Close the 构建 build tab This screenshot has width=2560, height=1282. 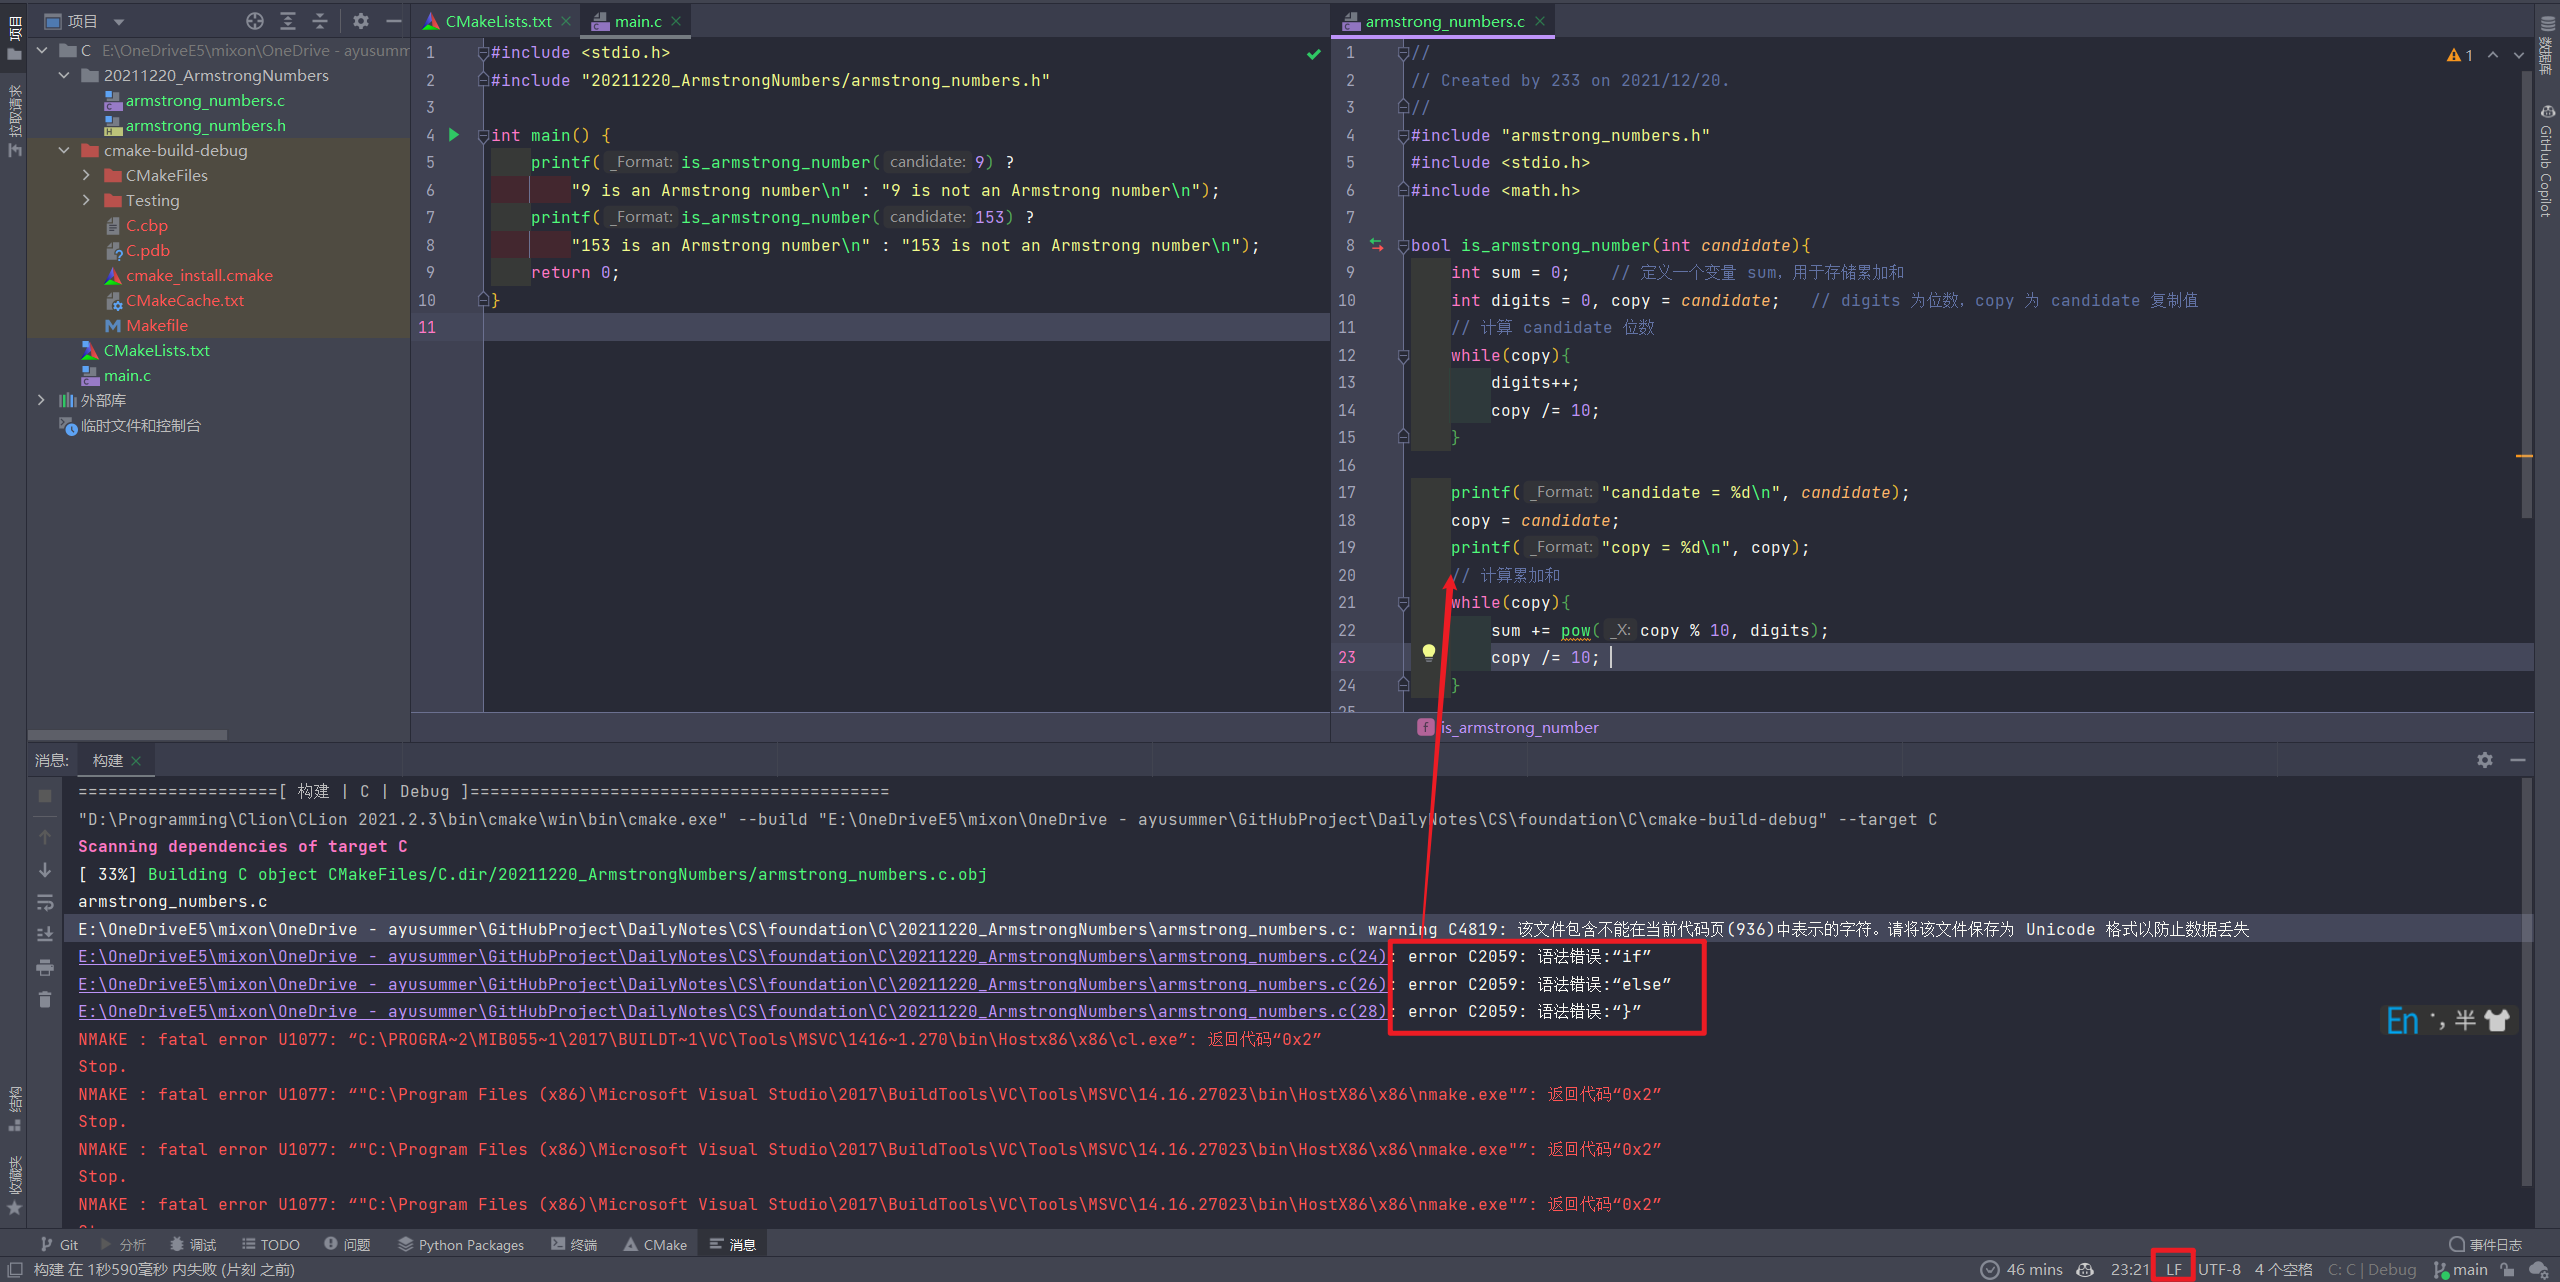click(137, 761)
